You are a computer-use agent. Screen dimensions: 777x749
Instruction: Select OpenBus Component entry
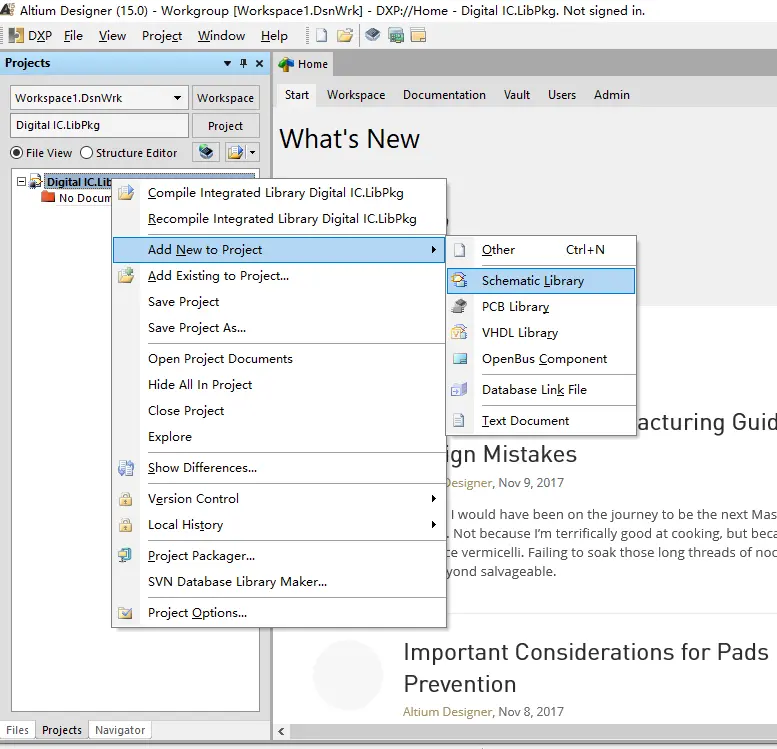click(544, 359)
